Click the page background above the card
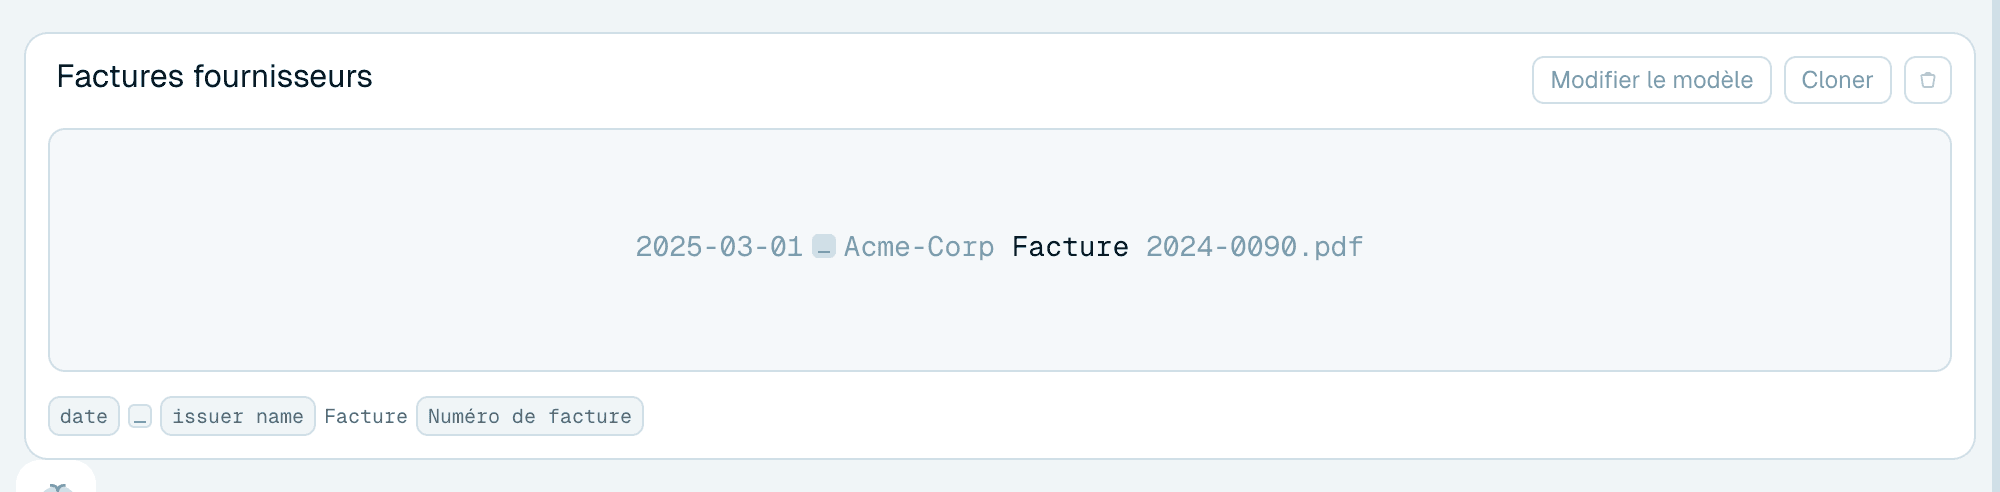 1000,15
